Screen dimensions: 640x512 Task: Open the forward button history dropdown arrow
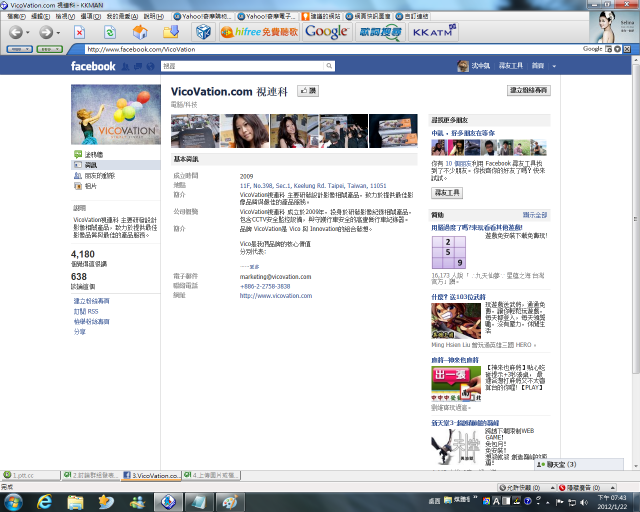point(58,33)
